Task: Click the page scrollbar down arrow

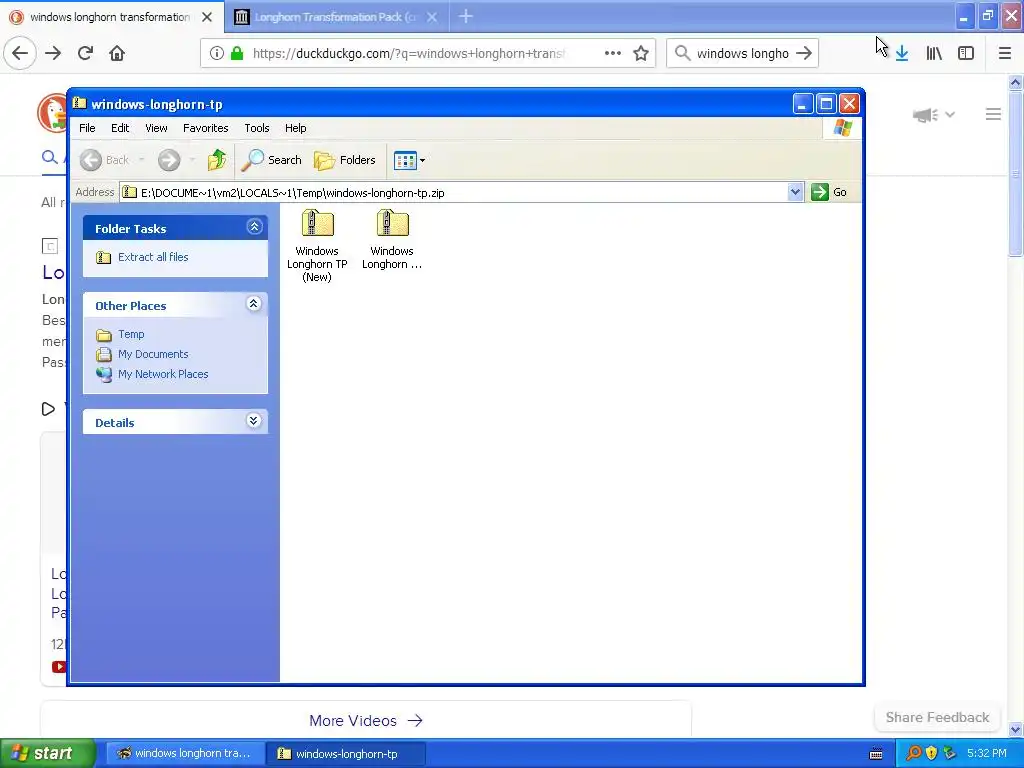Action: point(1015,729)
